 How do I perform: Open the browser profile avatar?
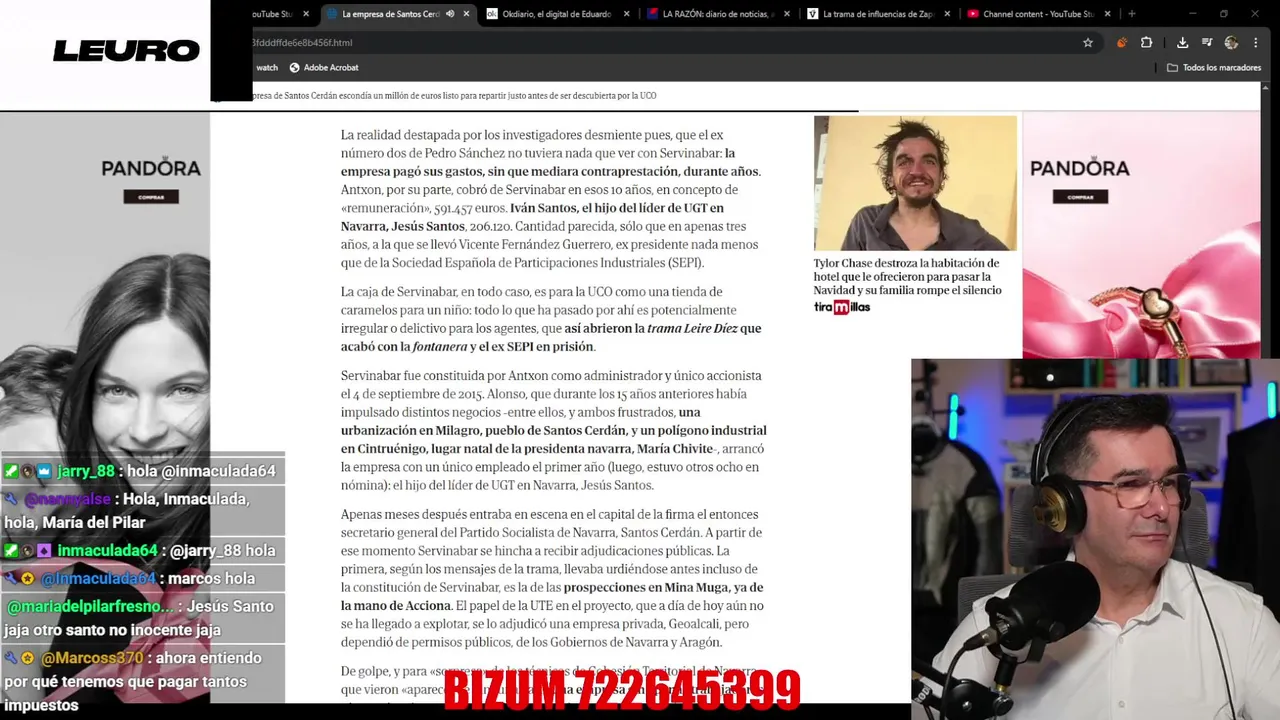(x=1231, y=43)
